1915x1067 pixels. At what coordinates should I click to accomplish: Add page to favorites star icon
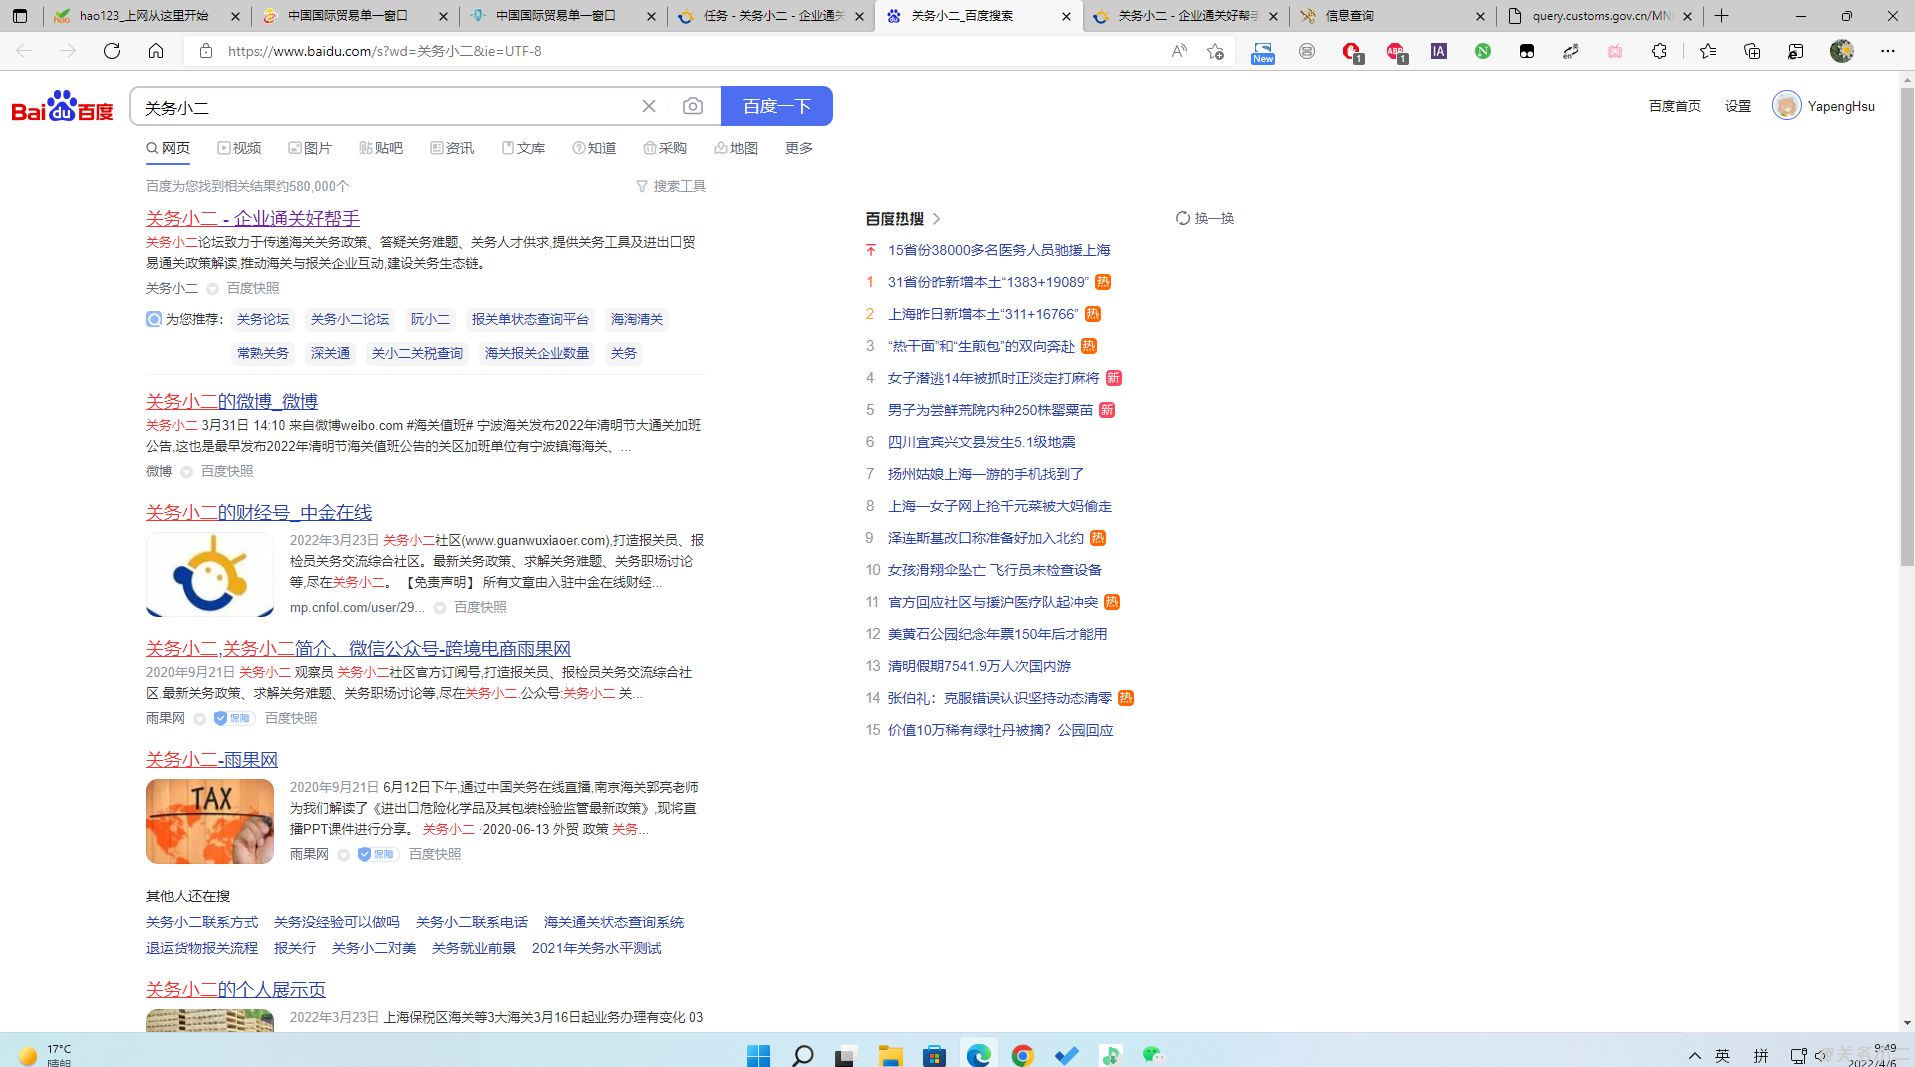pyautogui.click(x=1215, y=51)
